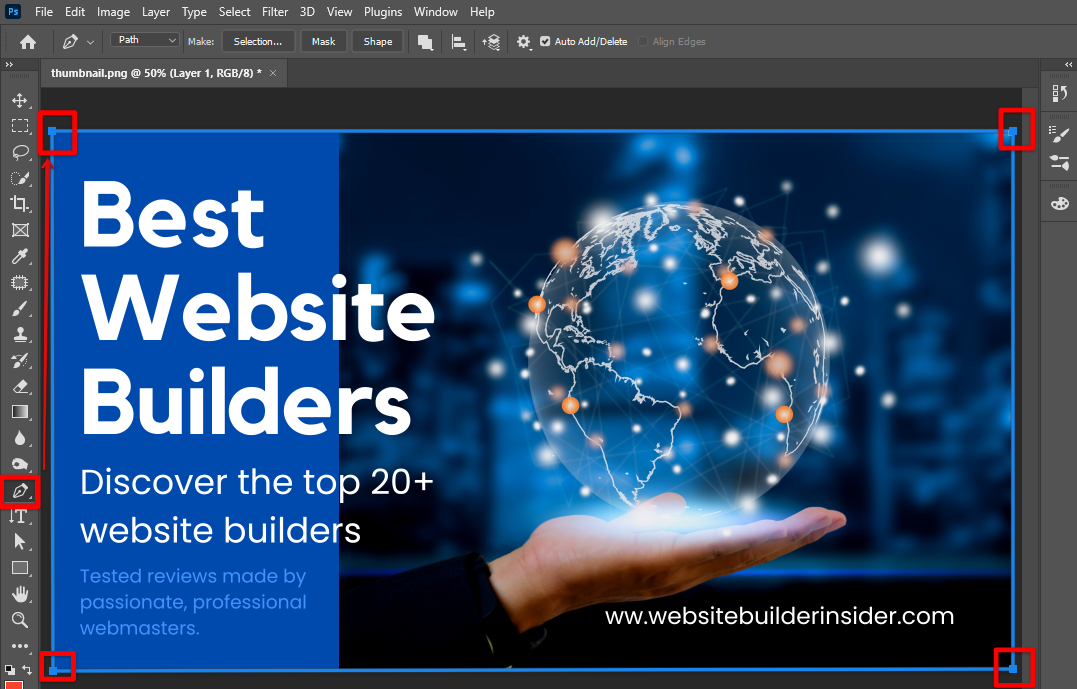This screenshot has height=689, width=1077.
Task: Open the Brushes panel icon
Action: click(1059, 134)
